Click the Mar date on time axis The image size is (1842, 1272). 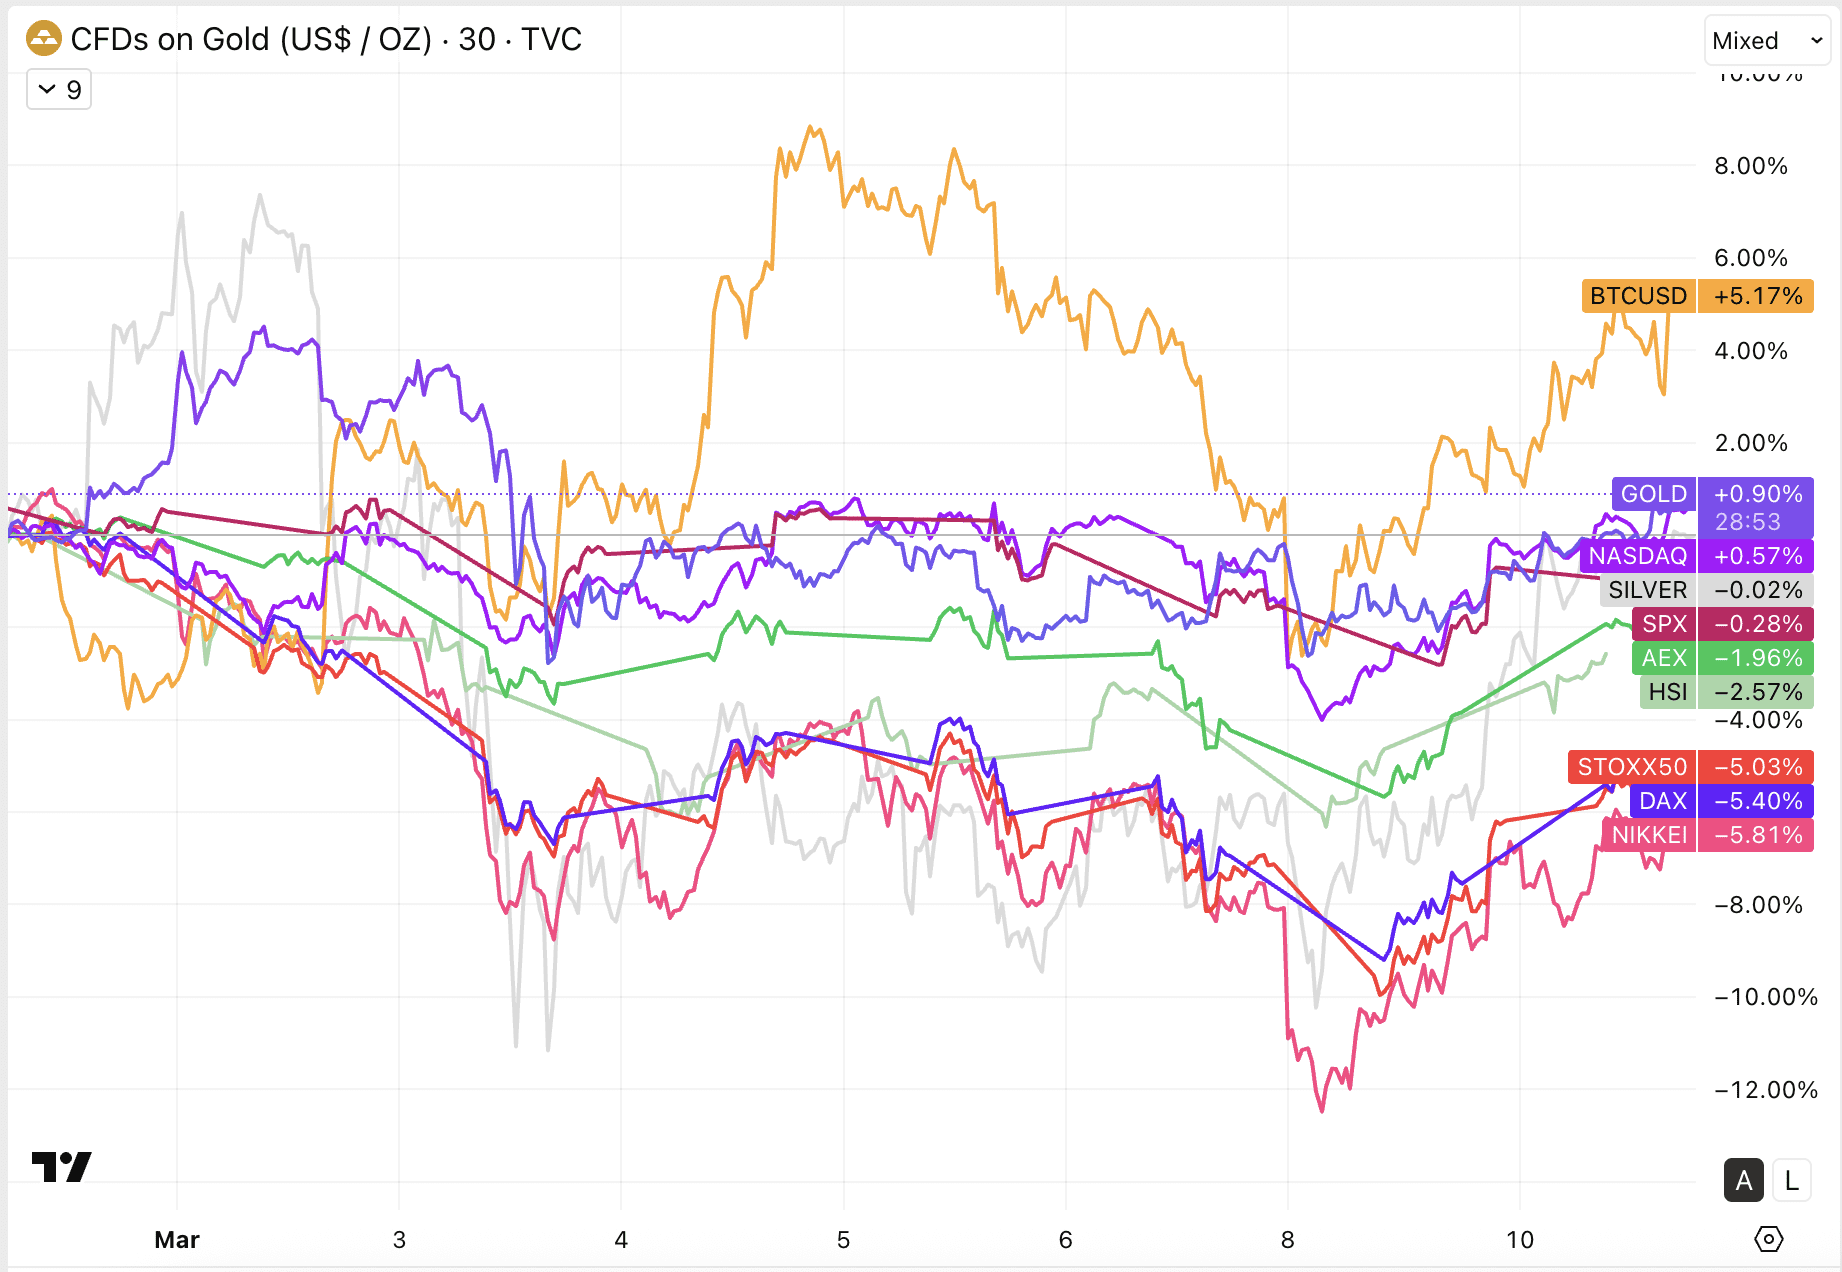(177, 1240)
